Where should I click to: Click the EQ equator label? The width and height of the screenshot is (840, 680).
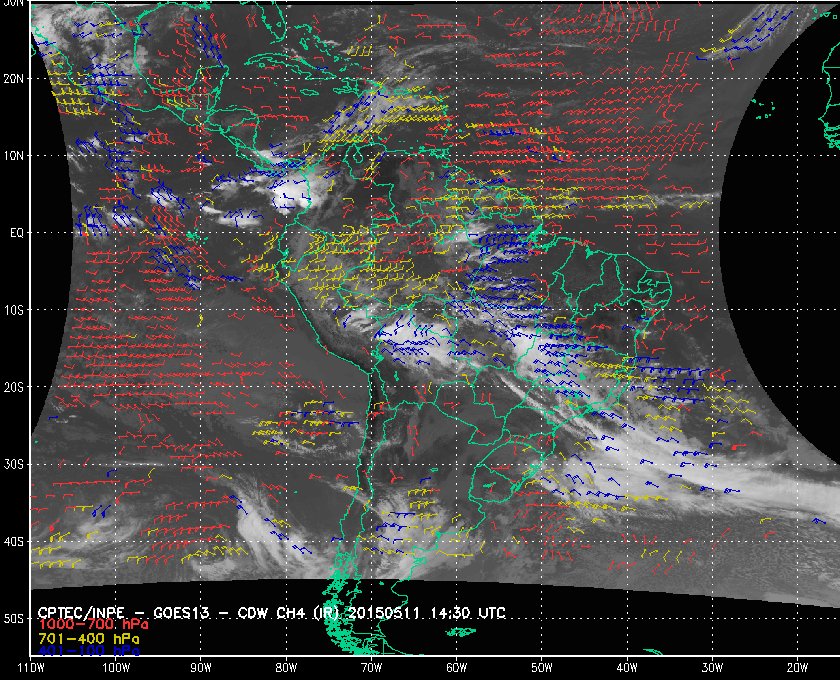[17, 233]
